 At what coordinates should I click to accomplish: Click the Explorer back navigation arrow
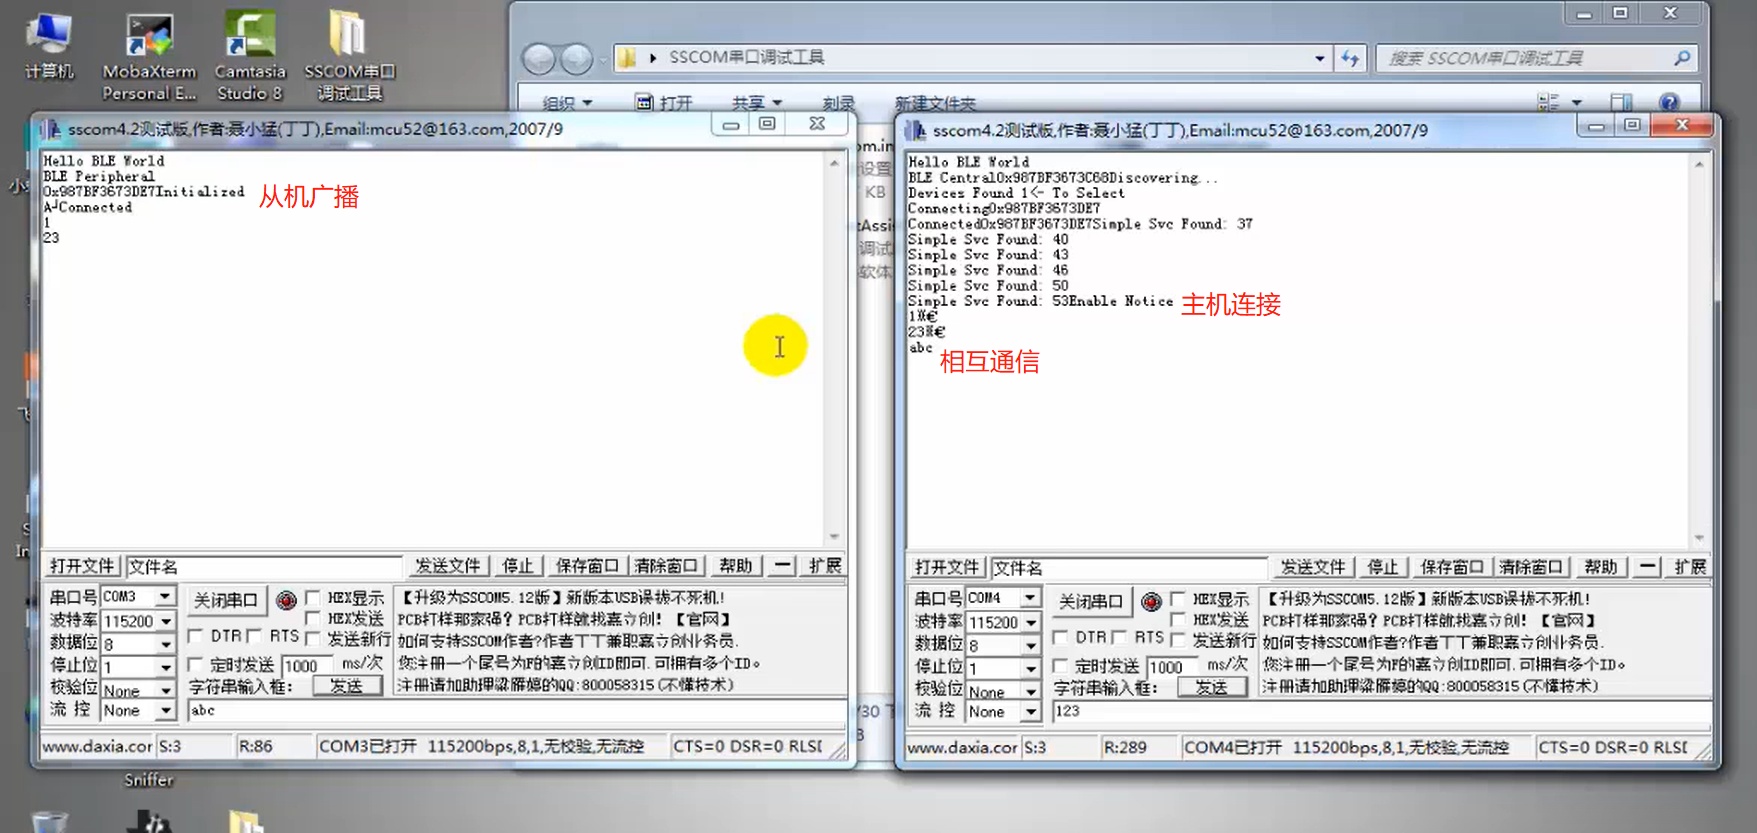click(x=539, y=59)
